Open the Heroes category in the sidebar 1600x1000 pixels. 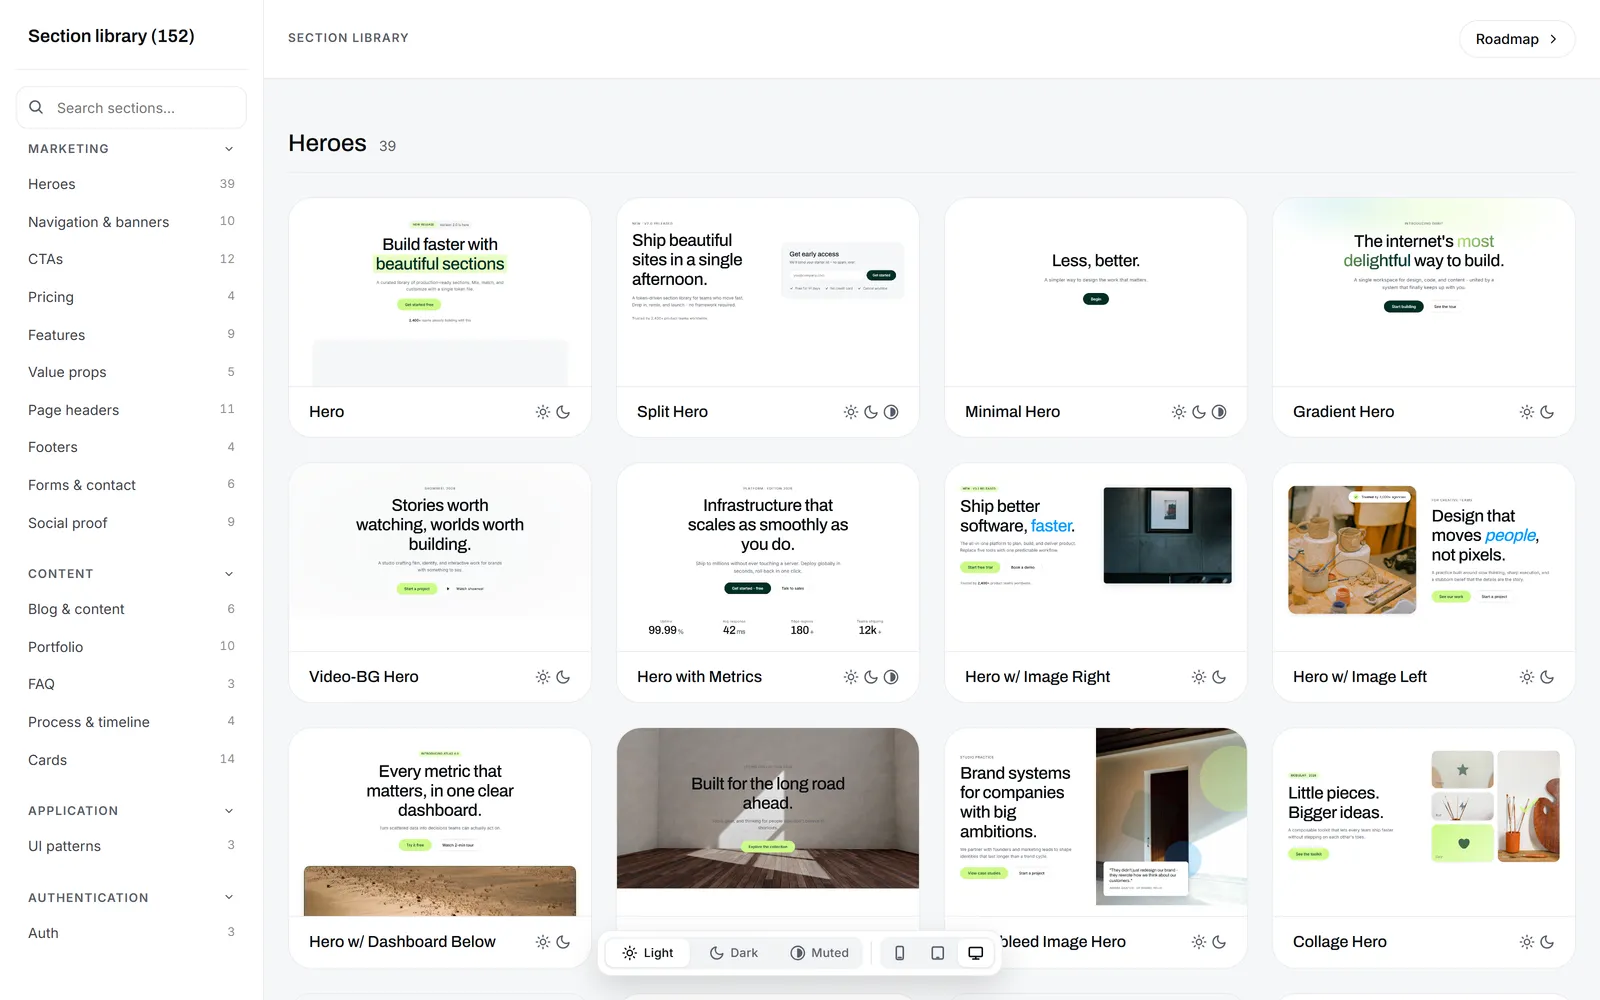click(131, 184)
